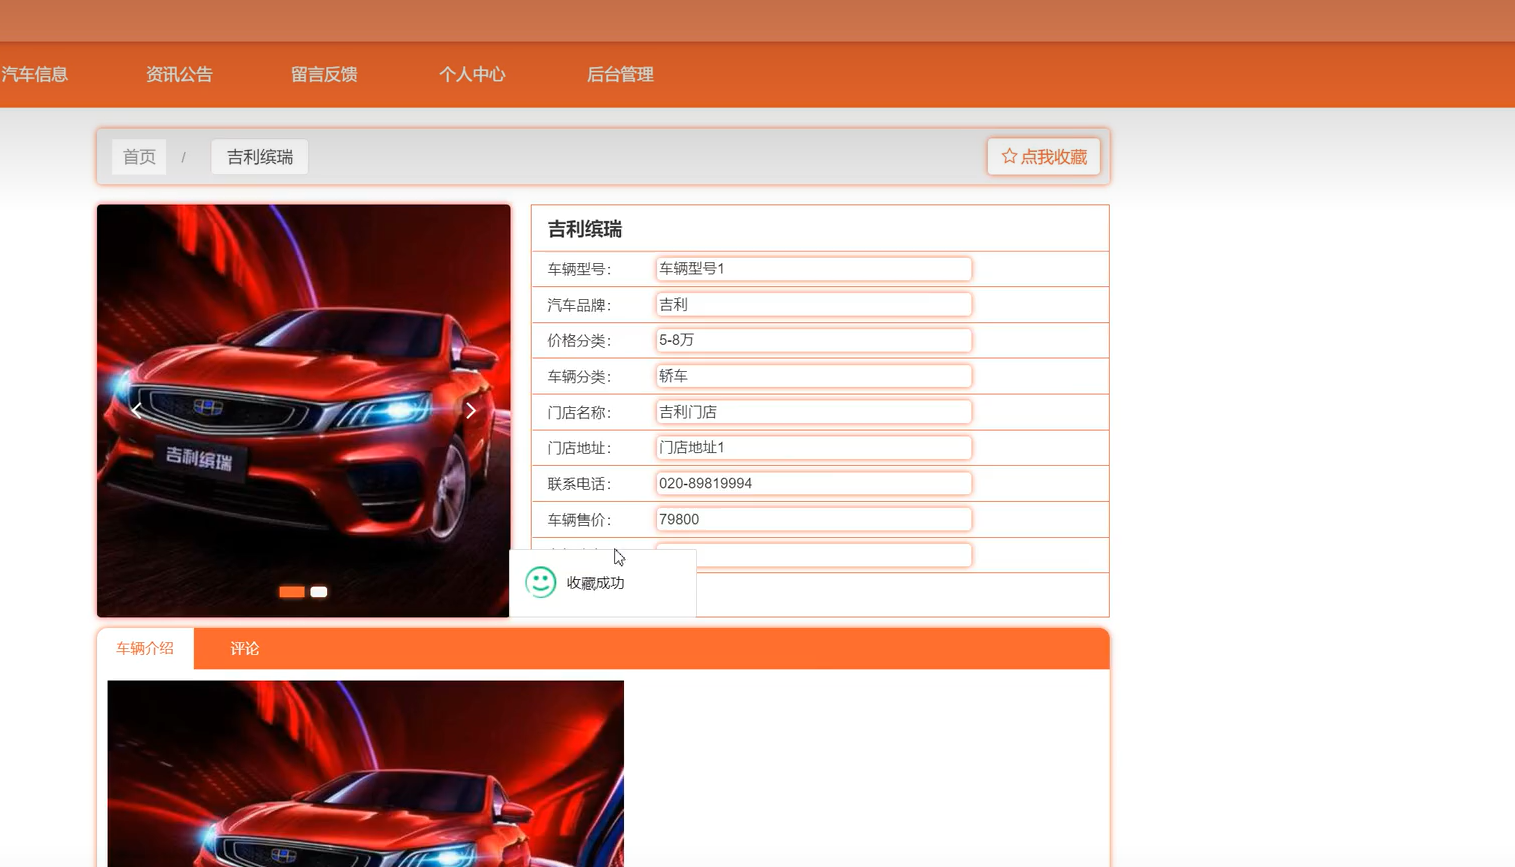Open the 汽车信息 navigation menu
The height and width of the screenshot is (867, 1515).
coord(34,74)
